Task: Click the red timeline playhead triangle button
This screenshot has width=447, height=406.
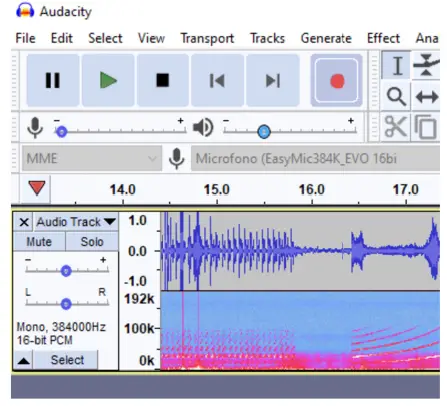Action: (36, 188)
